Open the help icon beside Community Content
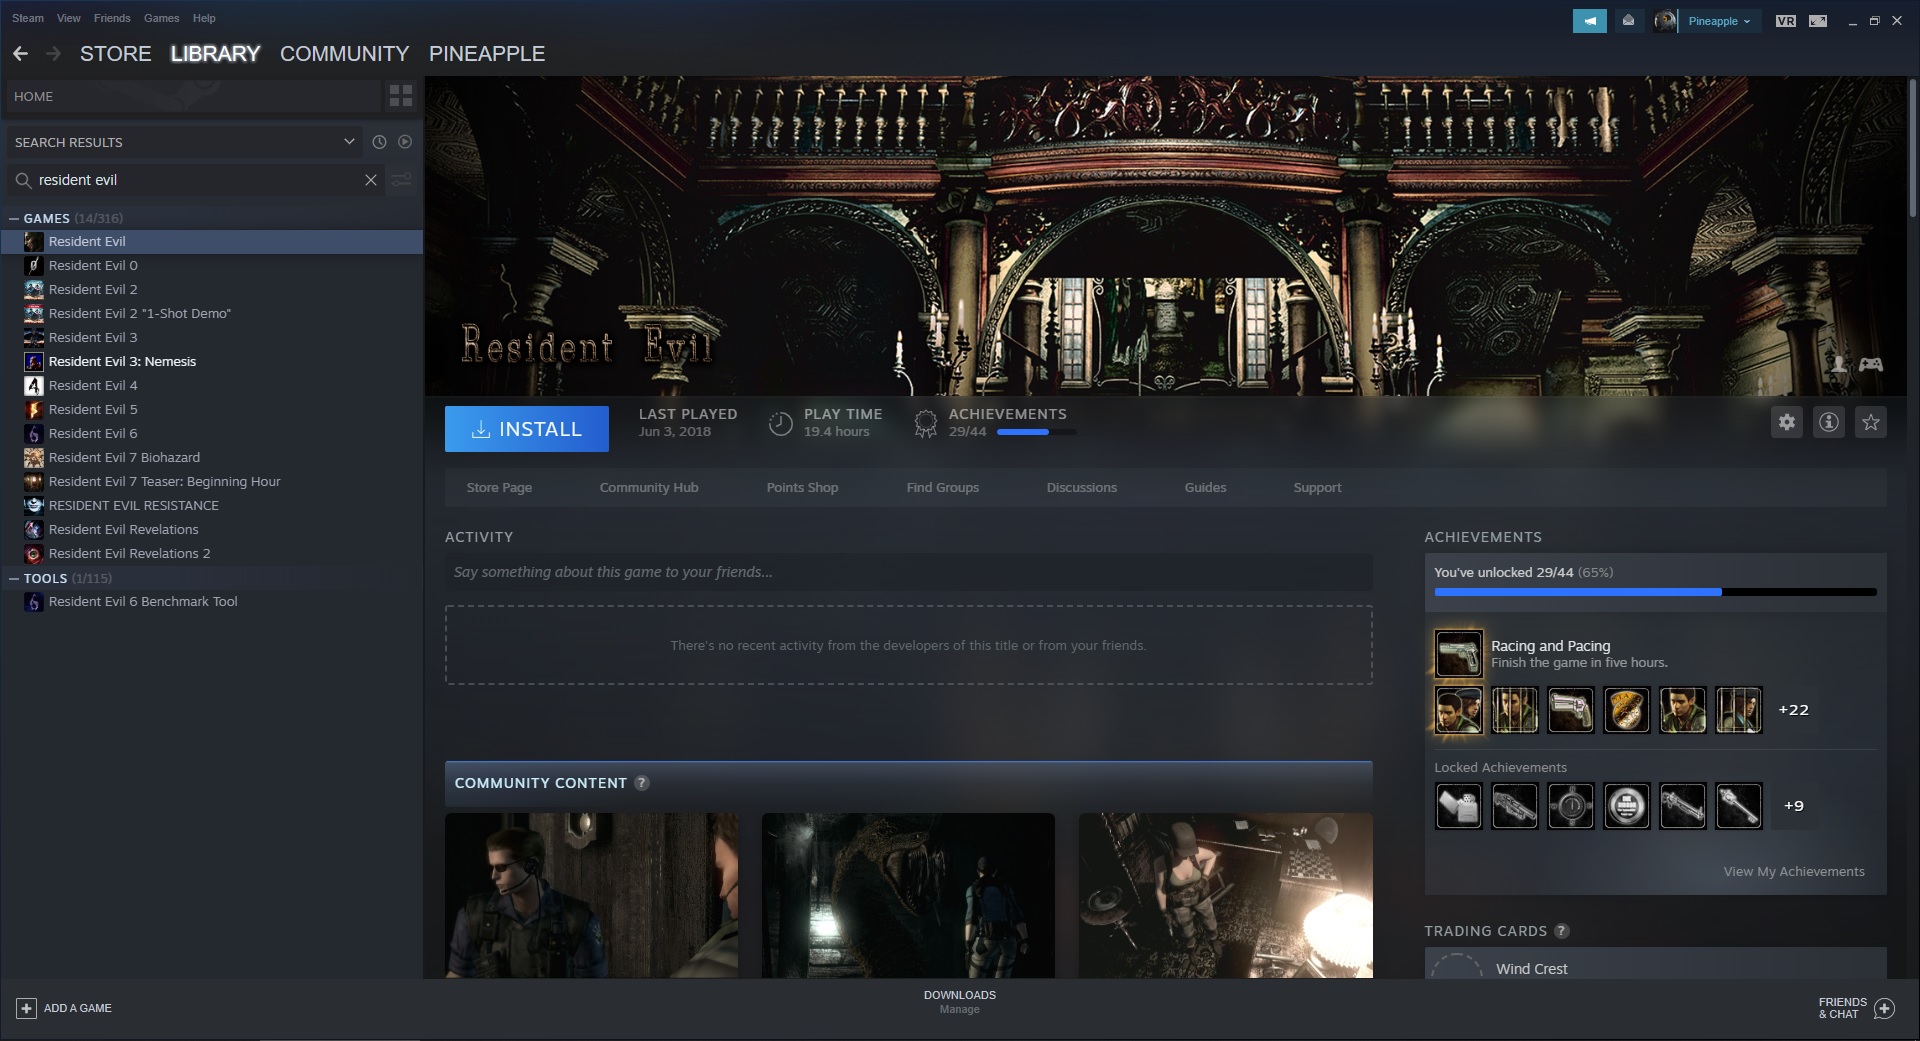This screenshot has height=1041, width=1920. tap(642, 783)
